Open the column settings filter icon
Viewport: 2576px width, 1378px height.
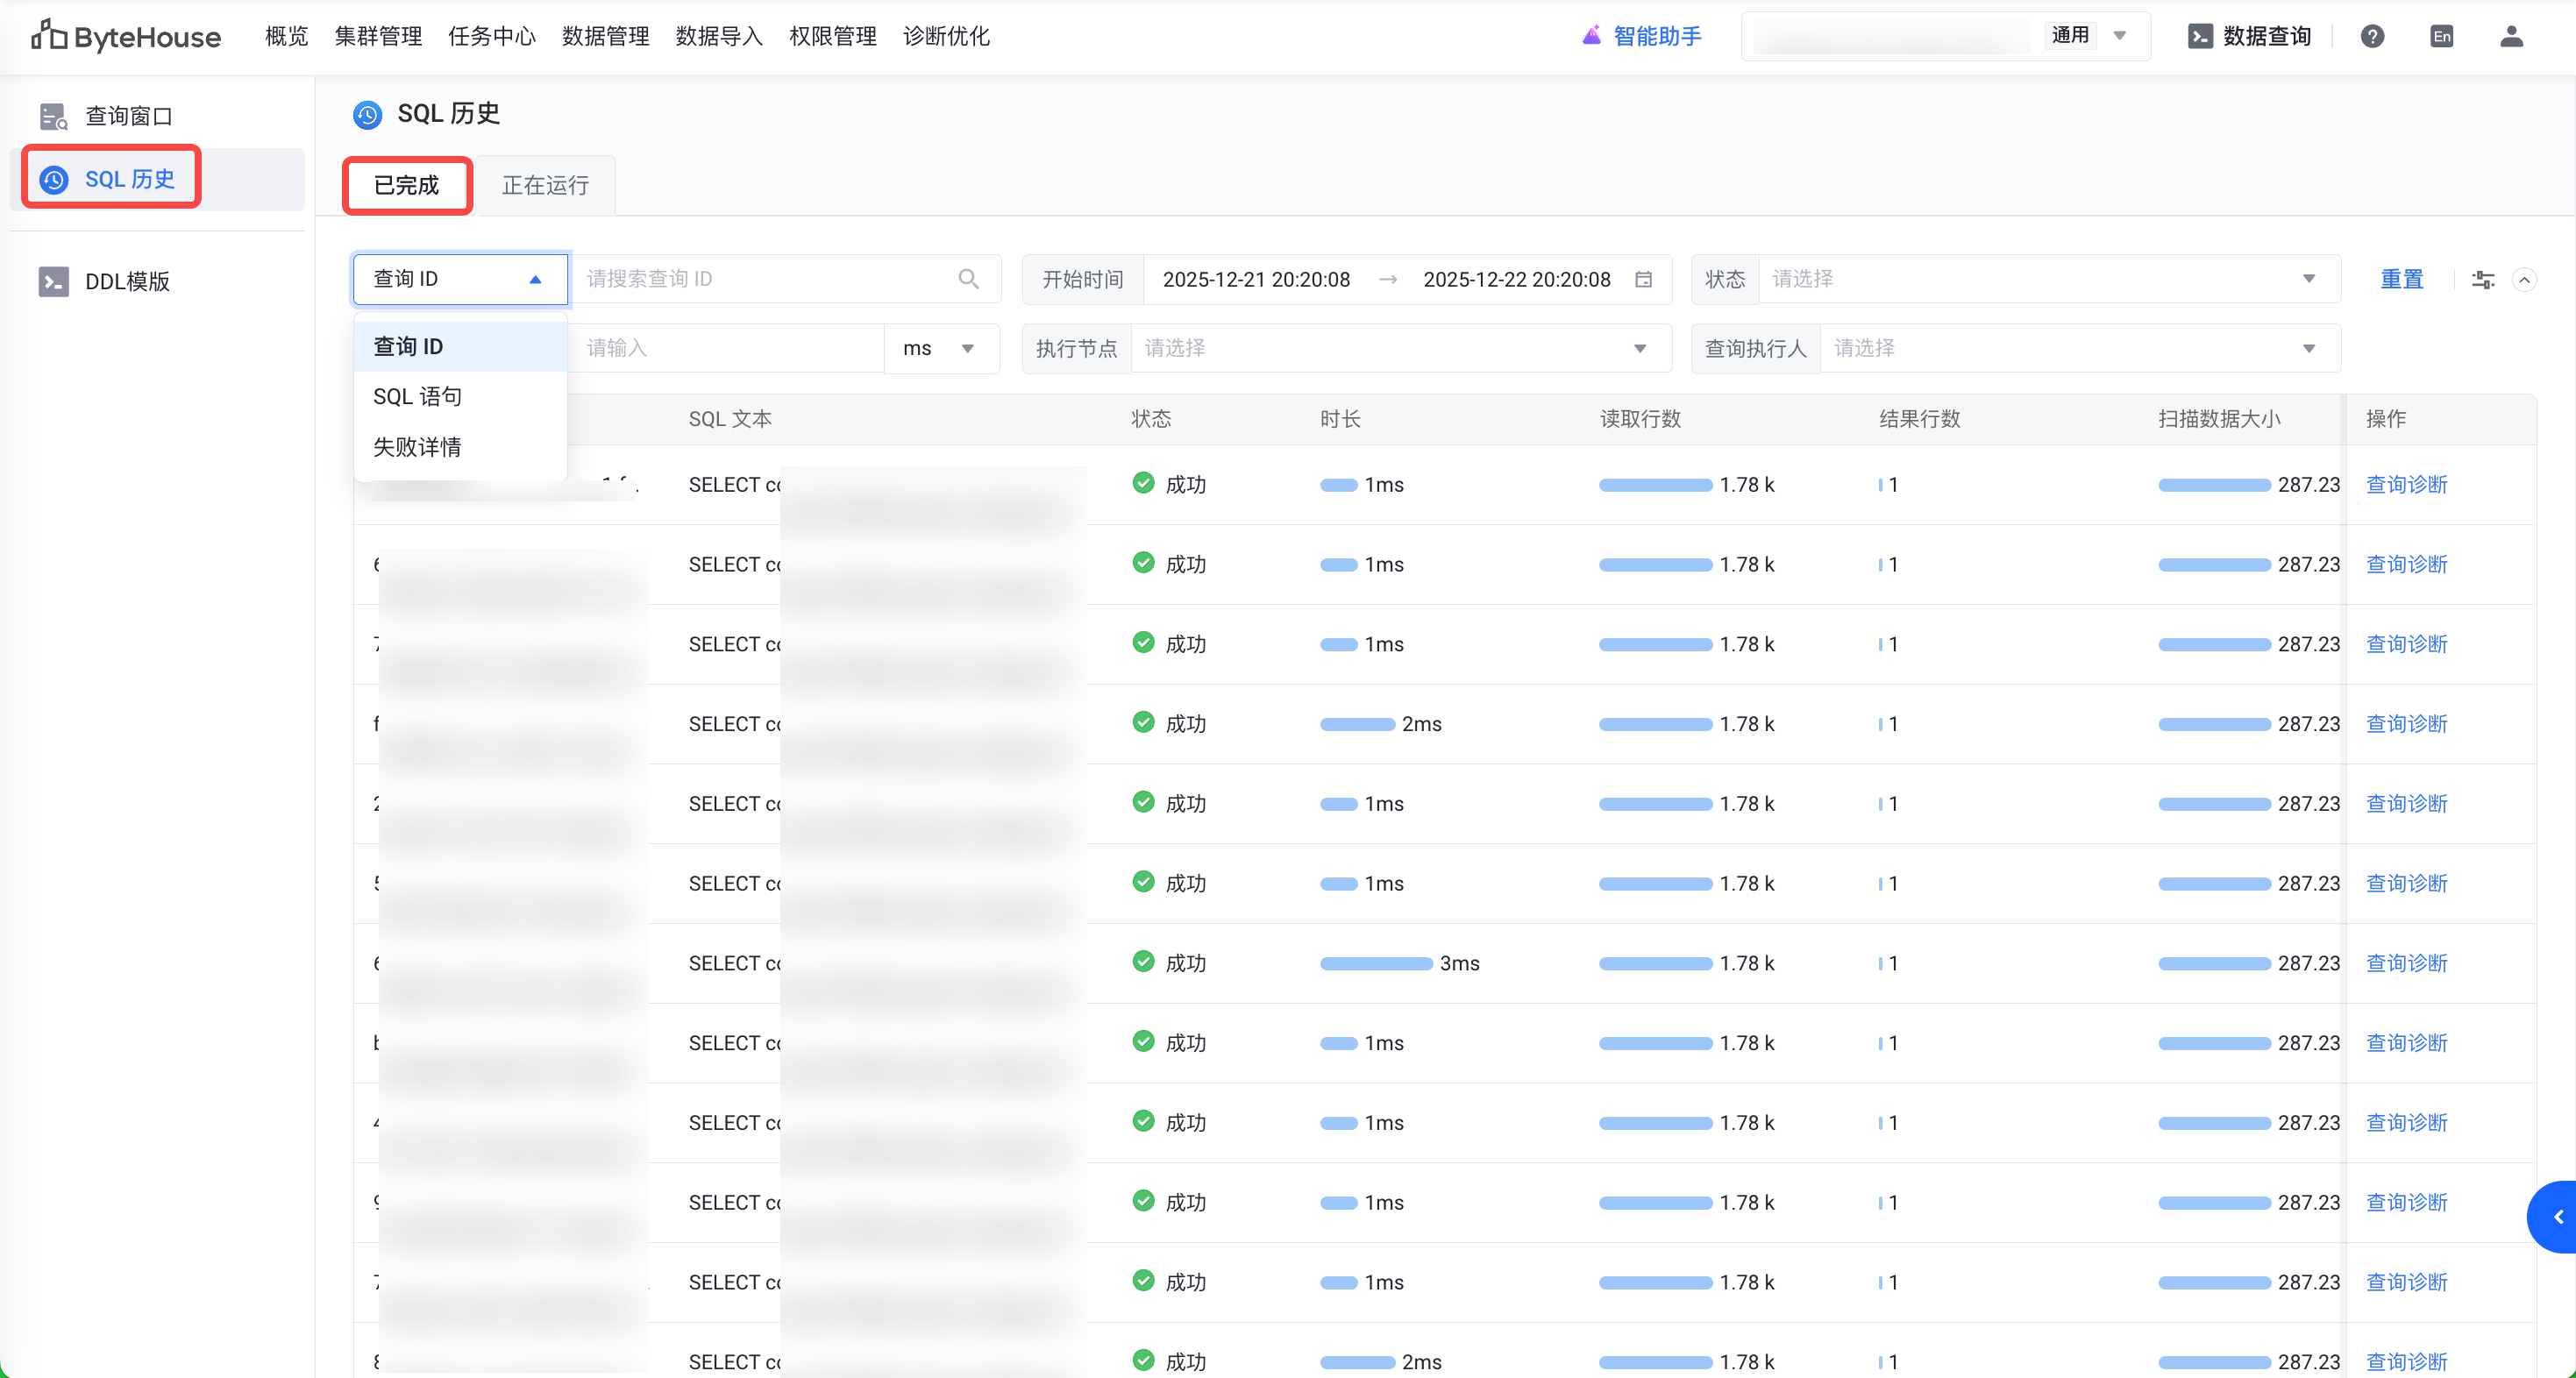(2483, 280)
